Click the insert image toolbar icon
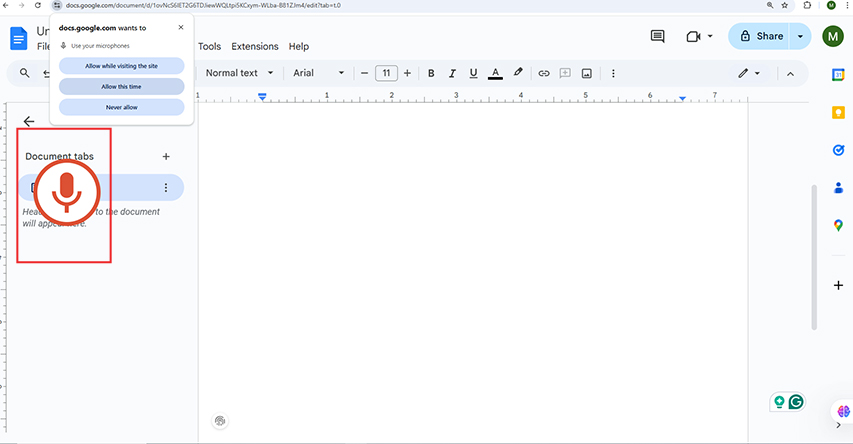Viewport: 853px width, 444px height. [586, 73]
